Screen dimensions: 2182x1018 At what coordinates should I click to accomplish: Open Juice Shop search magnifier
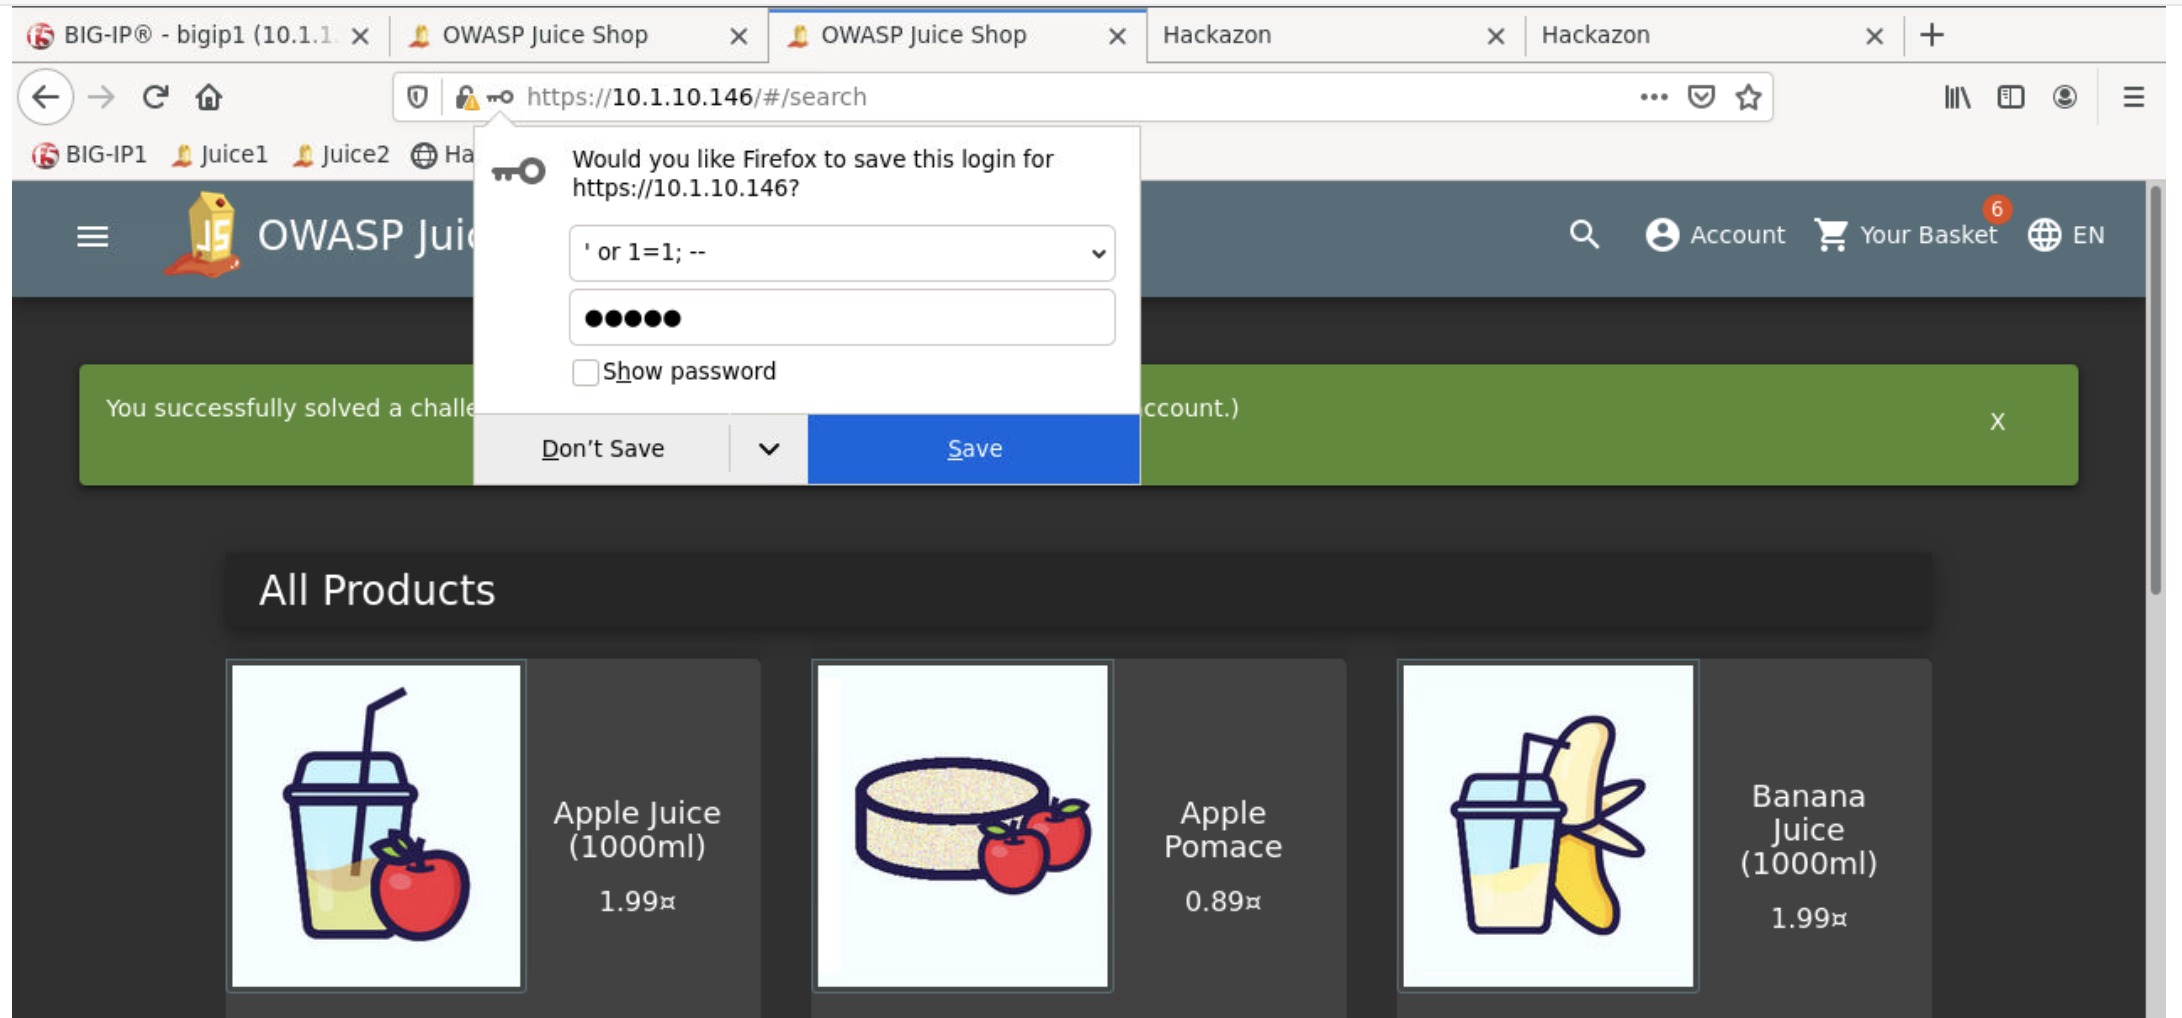tap(1584, 235)
